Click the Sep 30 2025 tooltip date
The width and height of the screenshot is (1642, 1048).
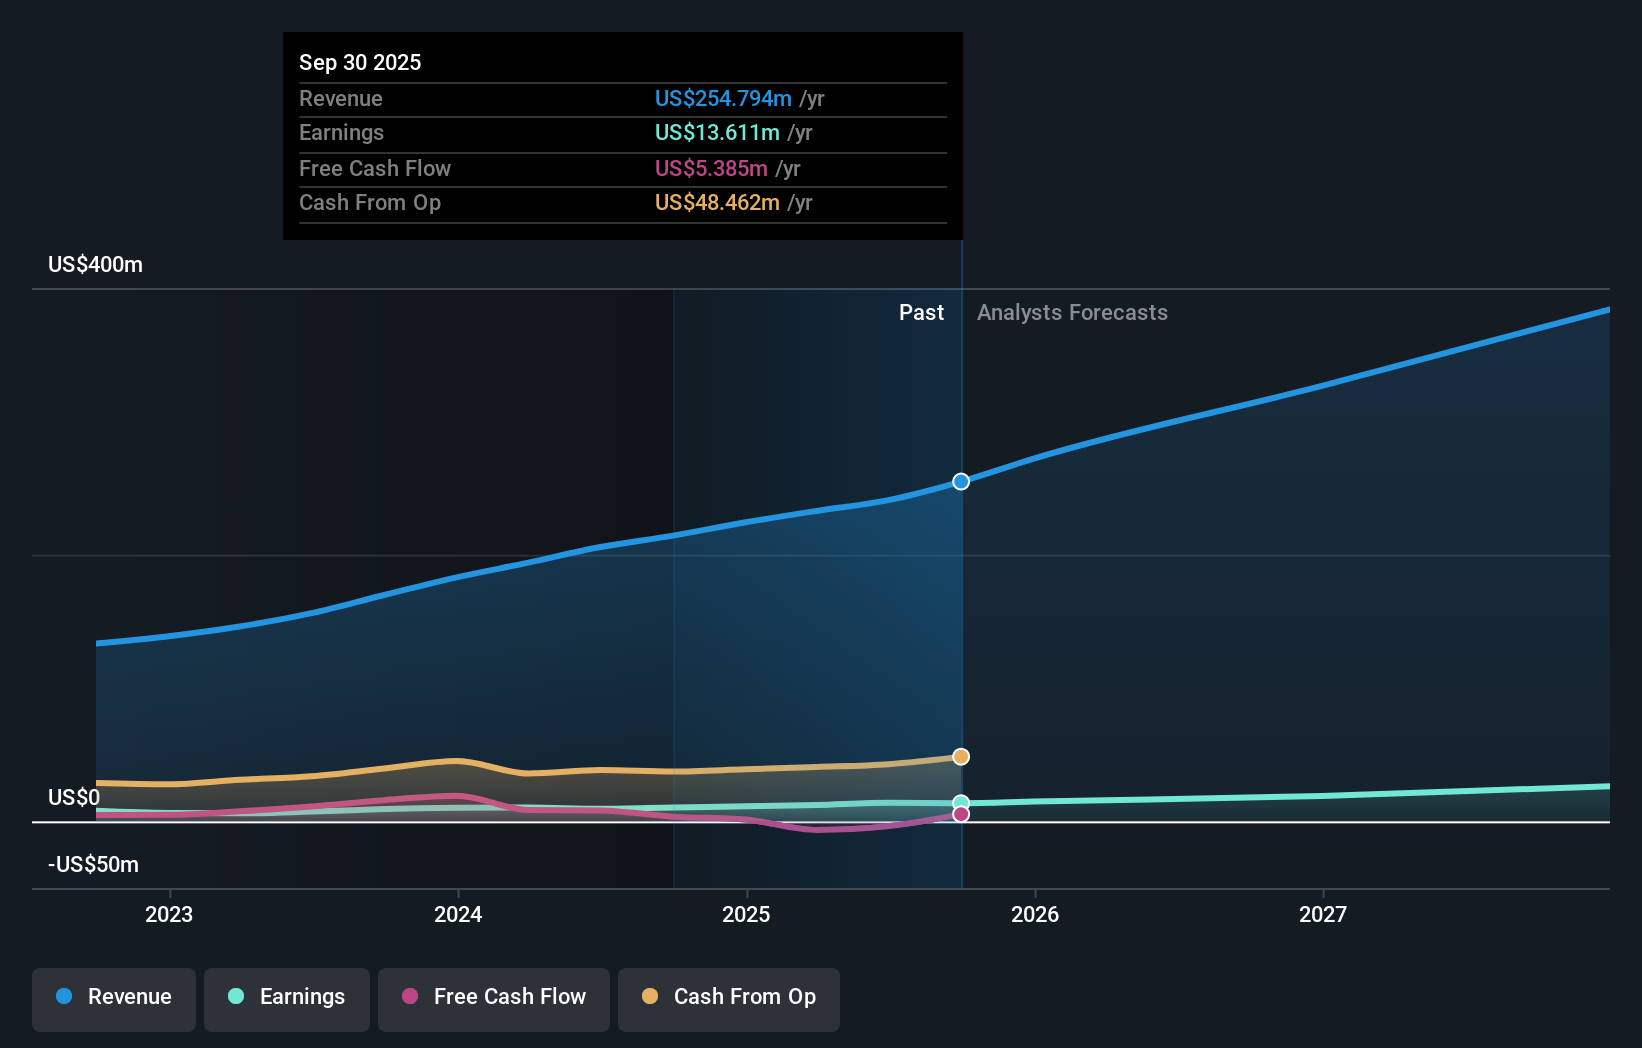(360, 62)
